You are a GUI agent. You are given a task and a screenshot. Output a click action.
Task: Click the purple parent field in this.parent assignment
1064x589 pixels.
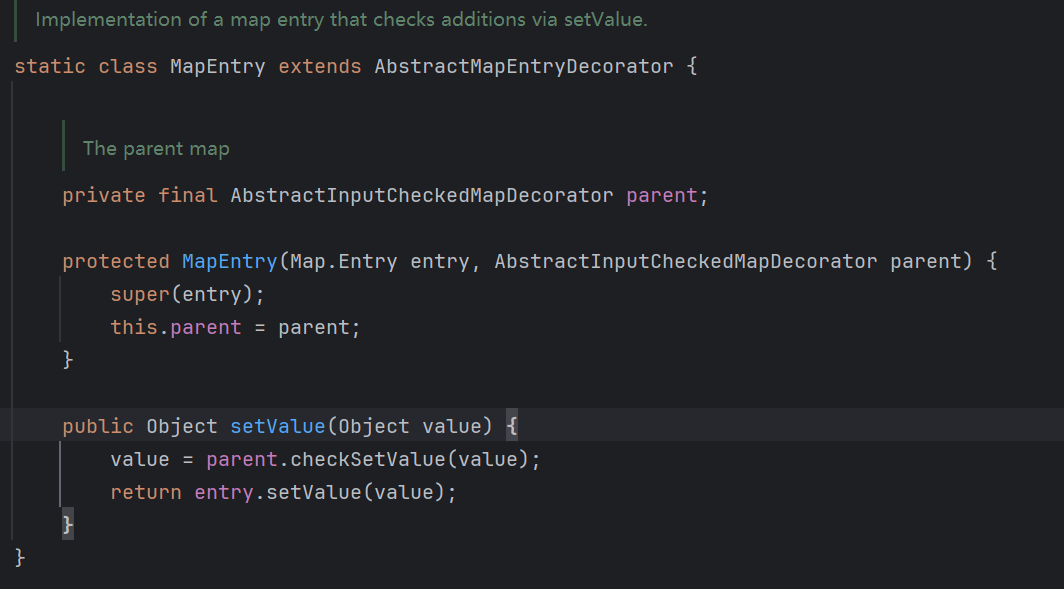click(x=206, y=328)
